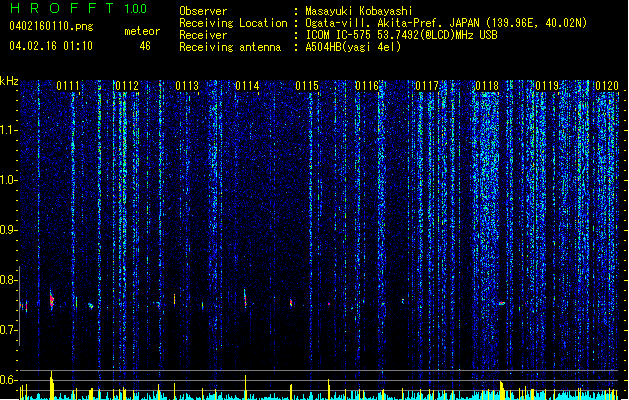Select the version number 1.00
629x400 pixels.
point(136,8)
